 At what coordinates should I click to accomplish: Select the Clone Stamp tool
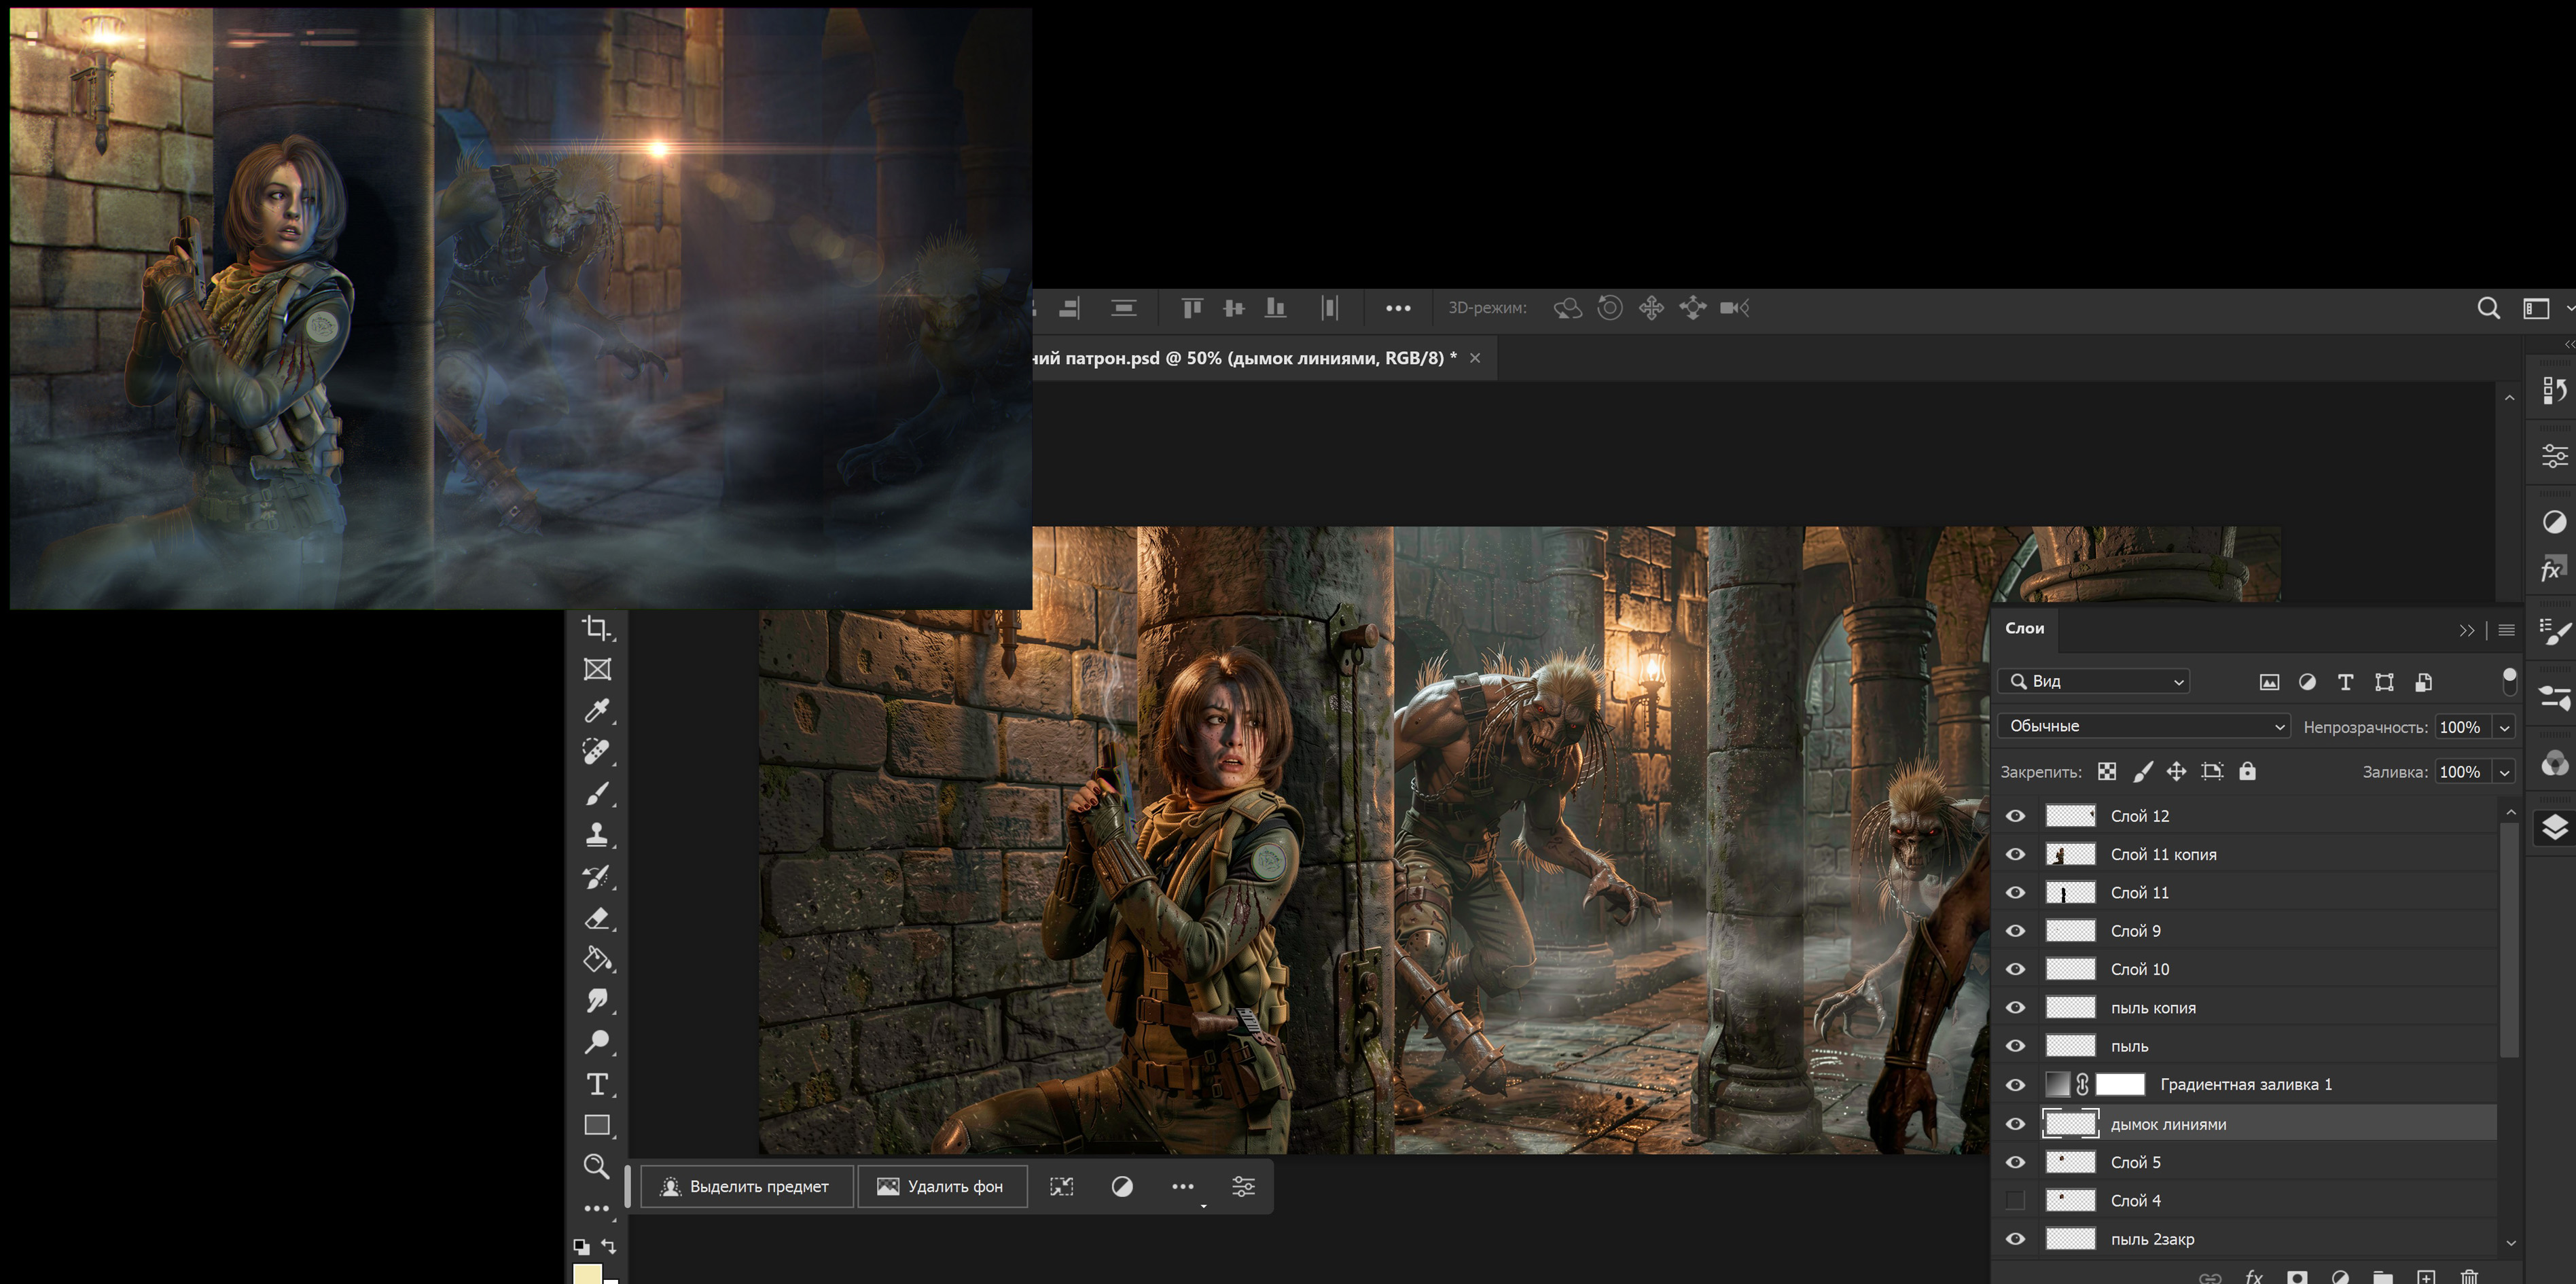pyautogui.click(x=597, y=834)
